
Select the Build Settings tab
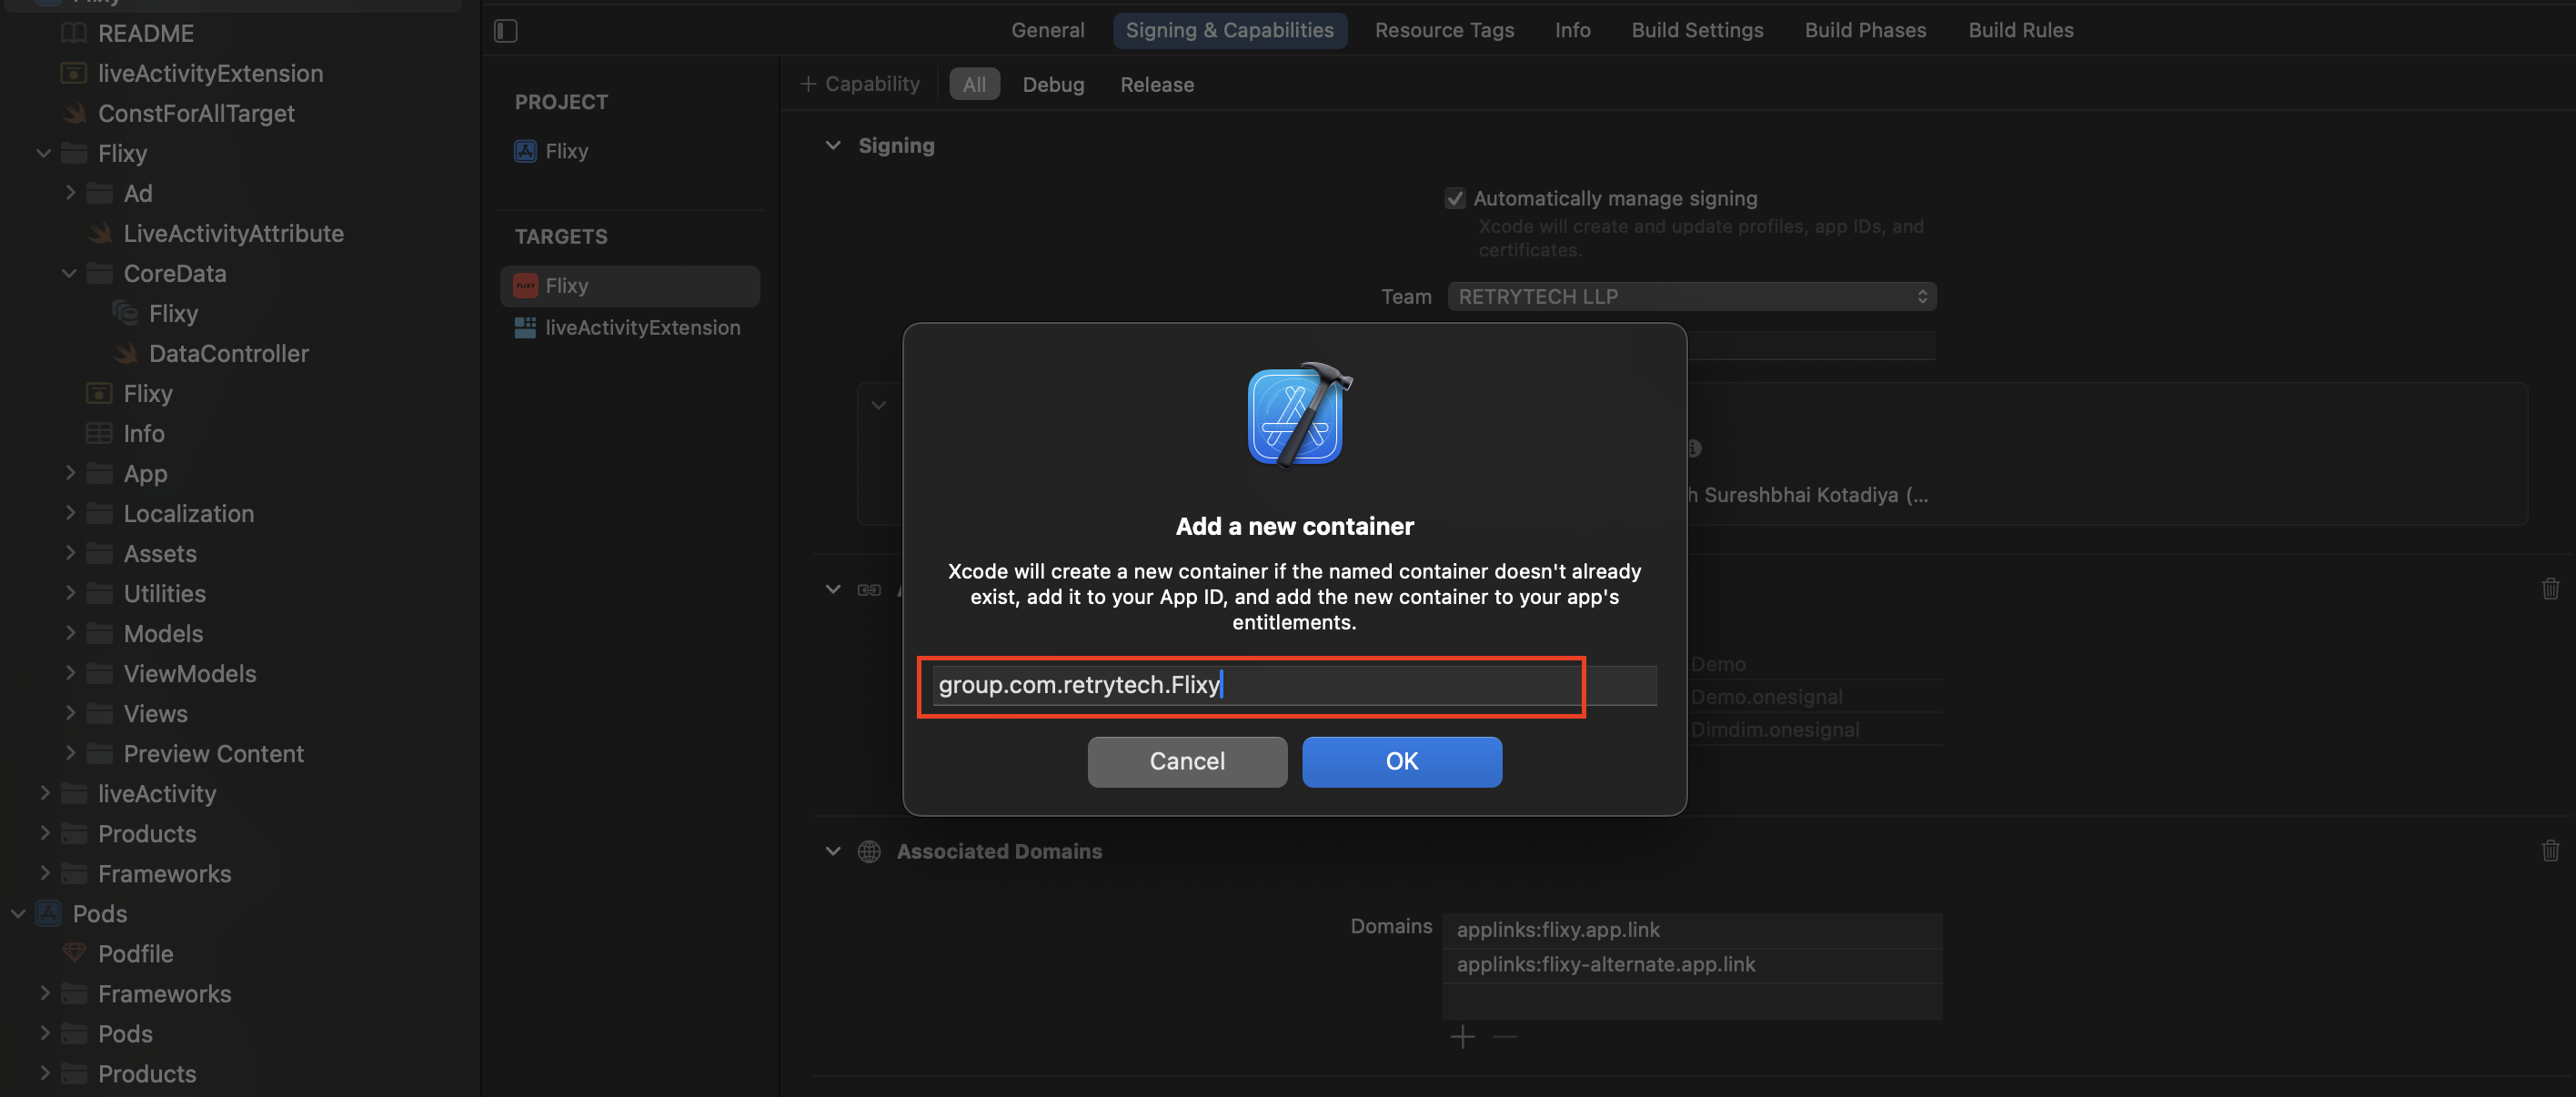(x=1697, y=29)
